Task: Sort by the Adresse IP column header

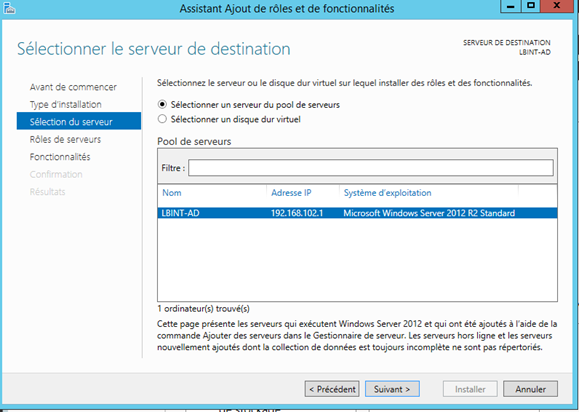Action: click(x=303, y=193)
